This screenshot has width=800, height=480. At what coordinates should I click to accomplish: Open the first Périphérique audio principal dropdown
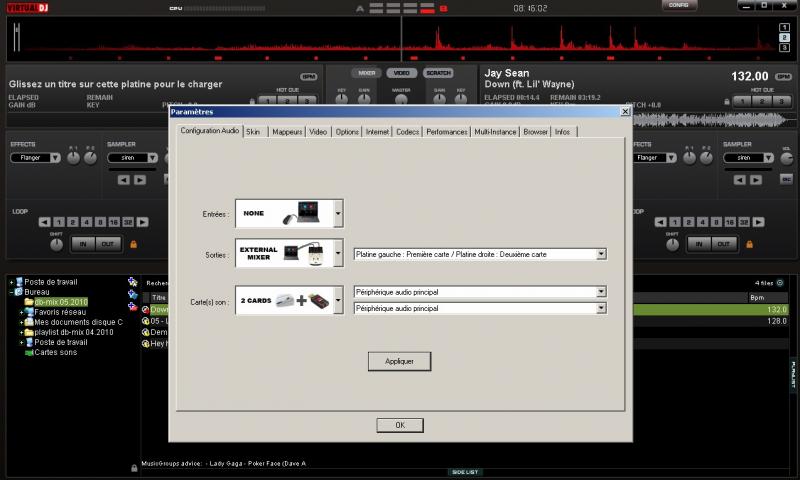pos(602,292)
